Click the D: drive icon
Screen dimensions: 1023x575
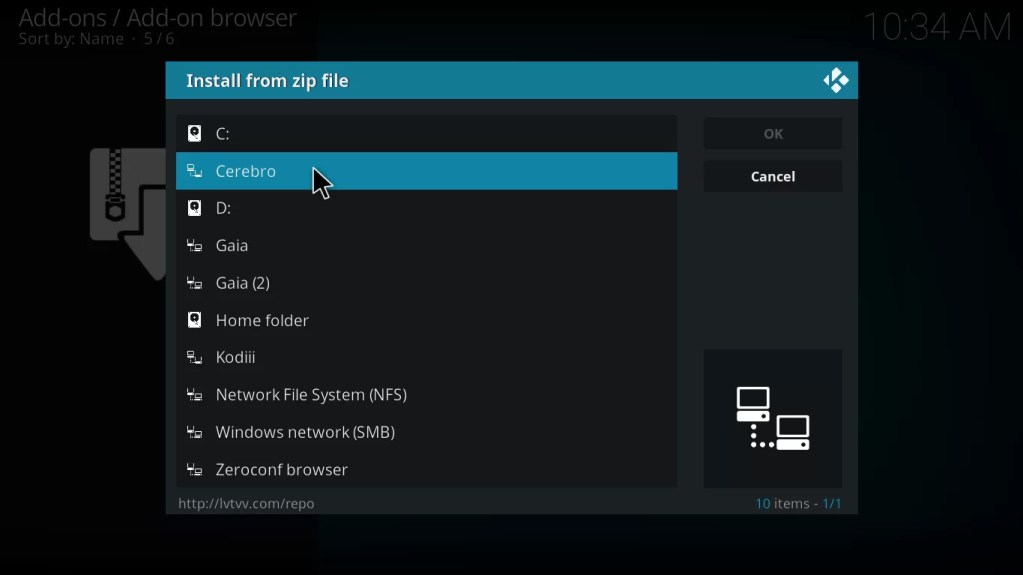[x=194, y=208]
